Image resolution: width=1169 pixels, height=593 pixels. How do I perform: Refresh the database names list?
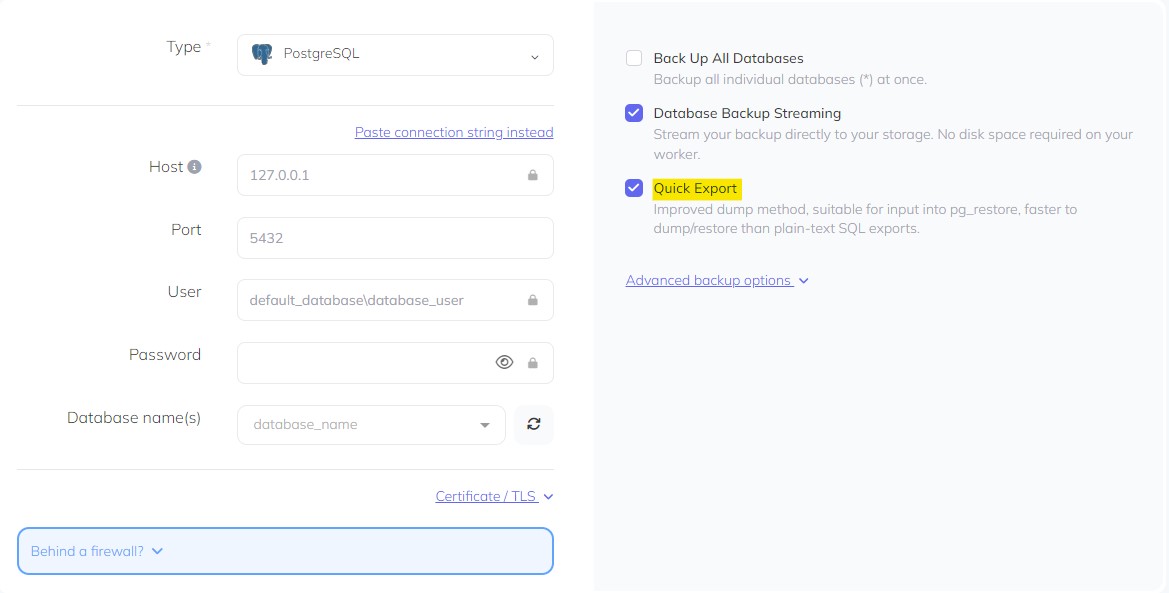click(x=534, y=424)
